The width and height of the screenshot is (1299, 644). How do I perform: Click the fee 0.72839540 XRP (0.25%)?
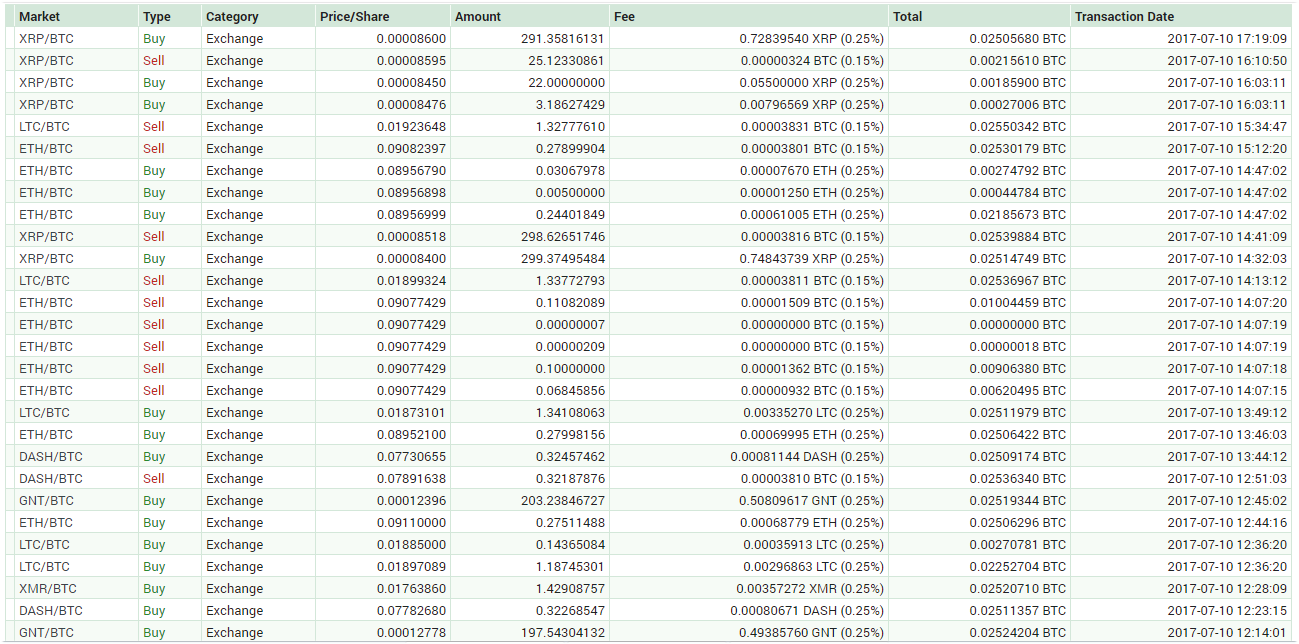coord(811,38)
